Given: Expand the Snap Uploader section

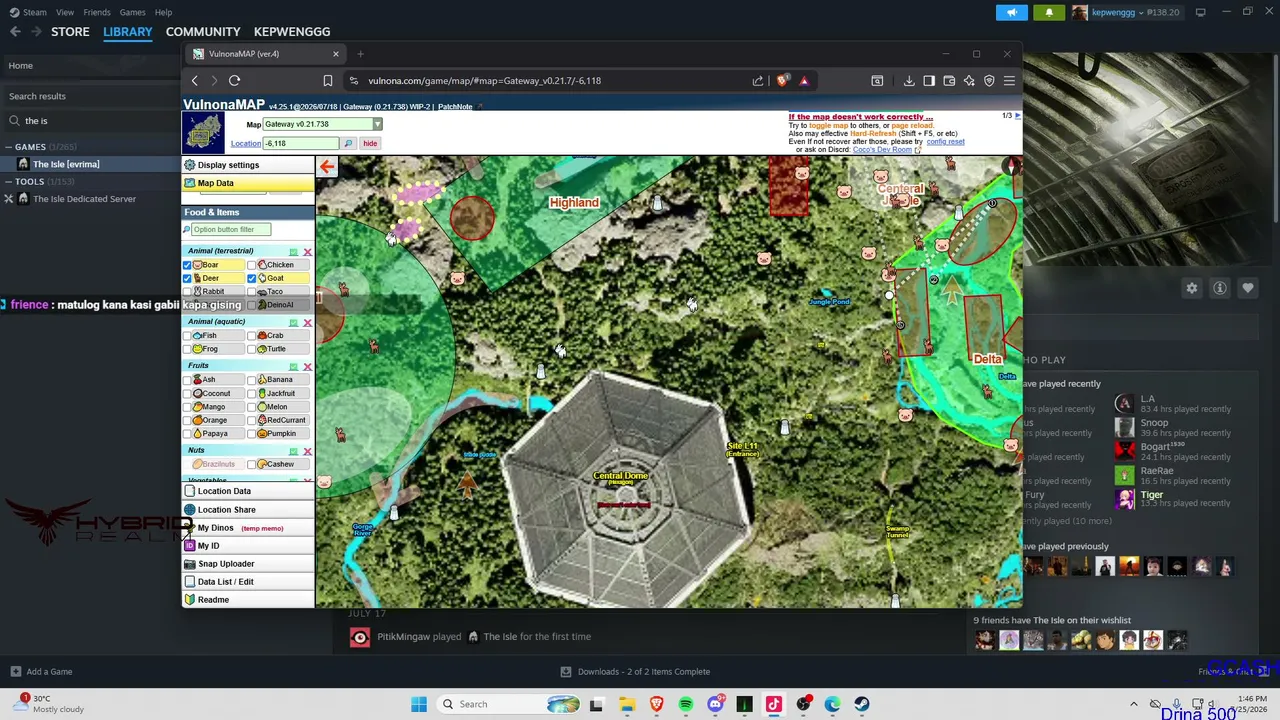Looking at the screenshot, I should 248,564.
